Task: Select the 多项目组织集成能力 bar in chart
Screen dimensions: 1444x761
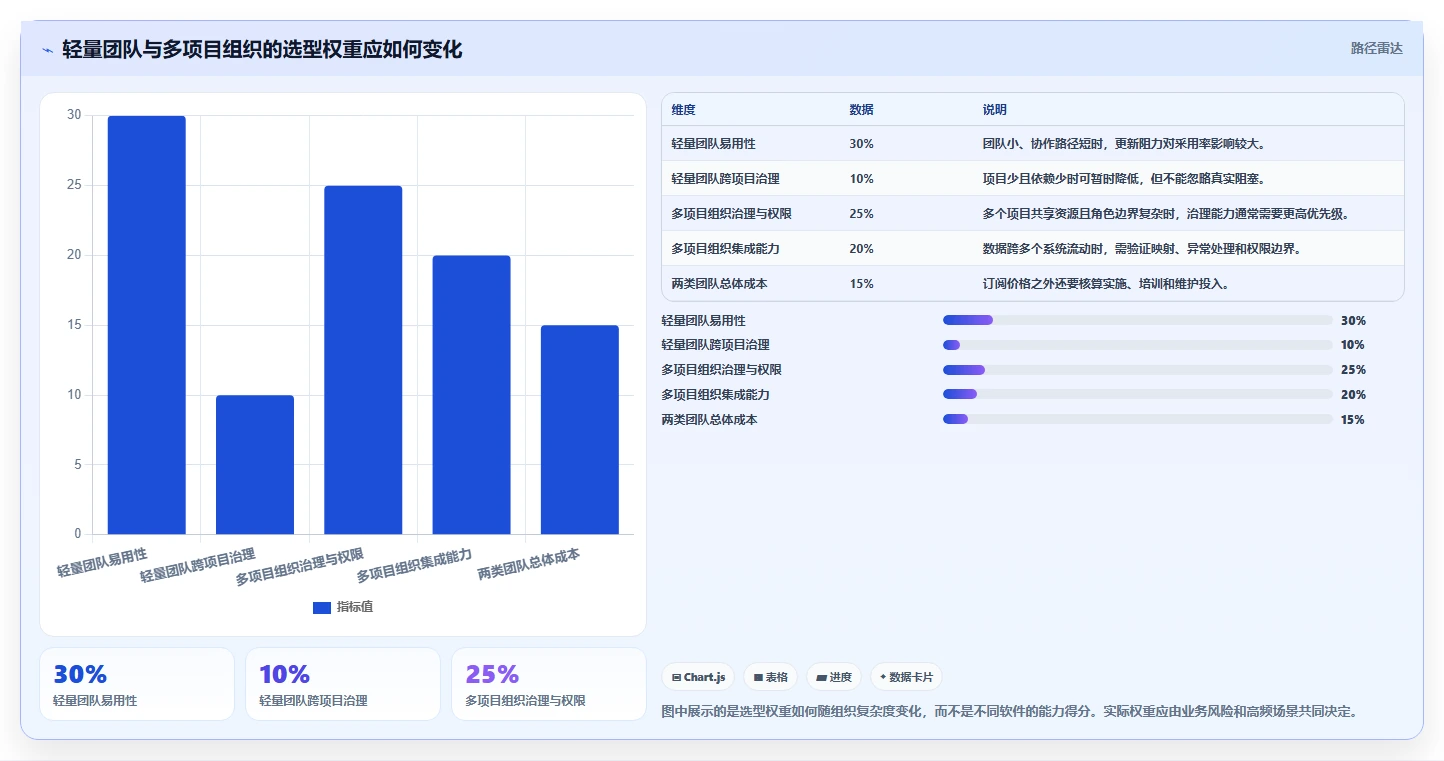Action: tap(471, 395)
